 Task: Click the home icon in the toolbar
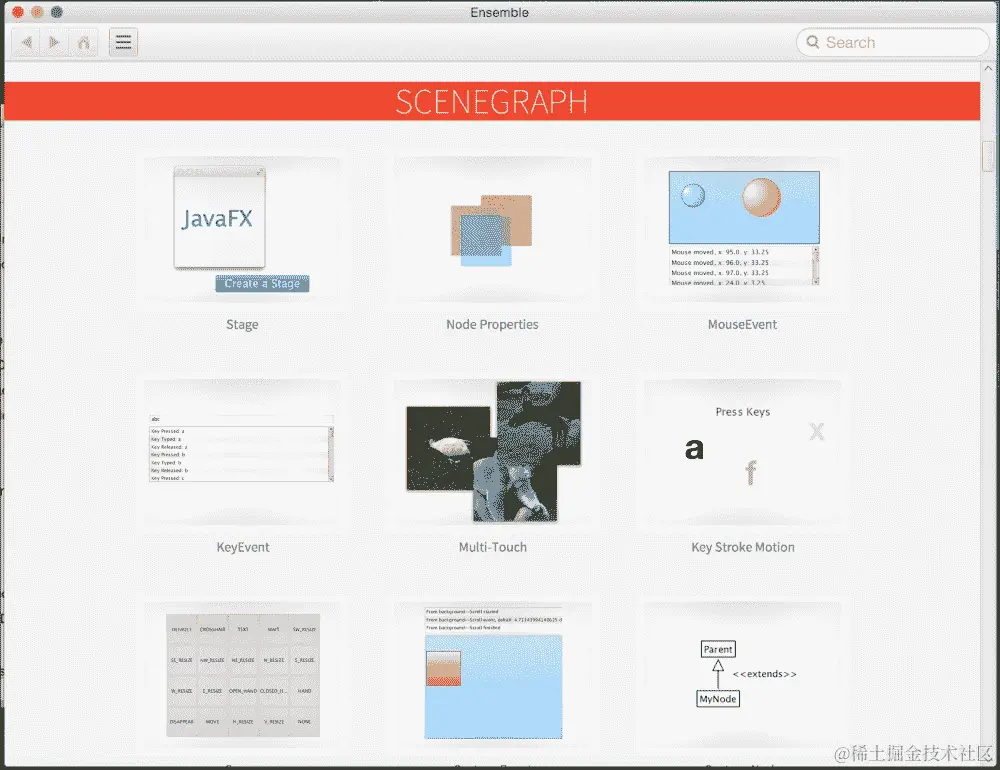pyautogui.click(x=84, y=42)
